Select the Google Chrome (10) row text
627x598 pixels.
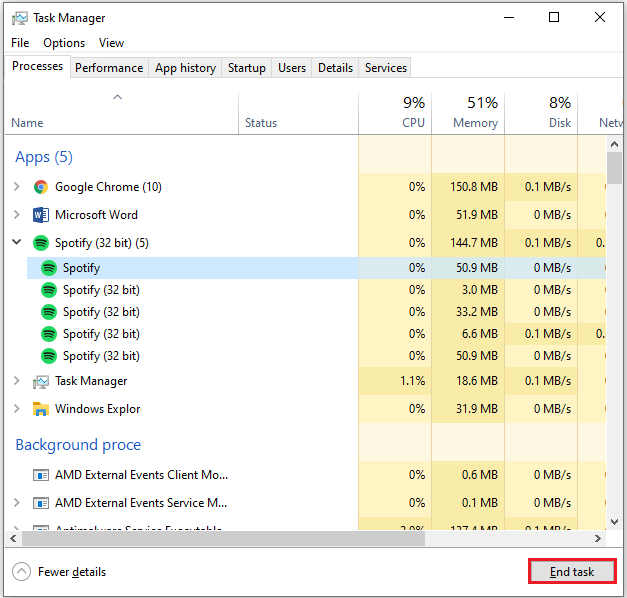[x=108, y=187]
